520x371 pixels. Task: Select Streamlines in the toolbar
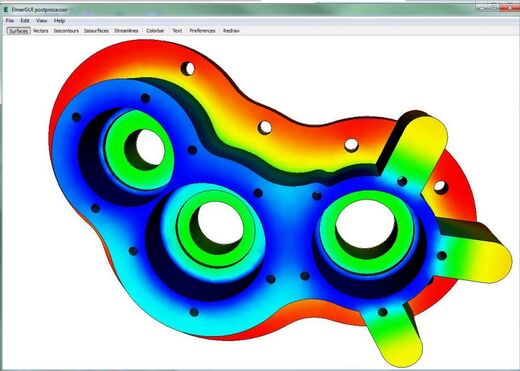point(126,31)
